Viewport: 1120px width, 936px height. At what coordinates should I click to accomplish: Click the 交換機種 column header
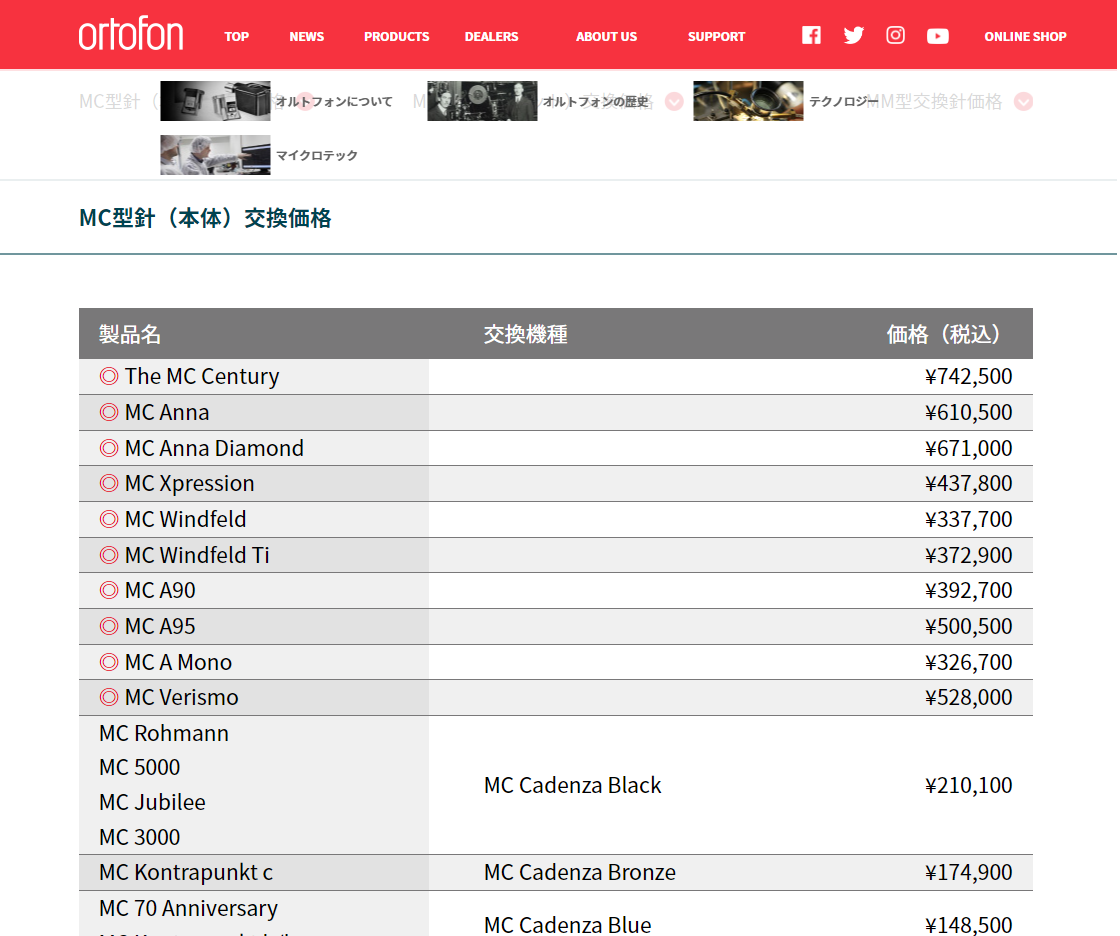pyautogui.click(x=525, y=334)
